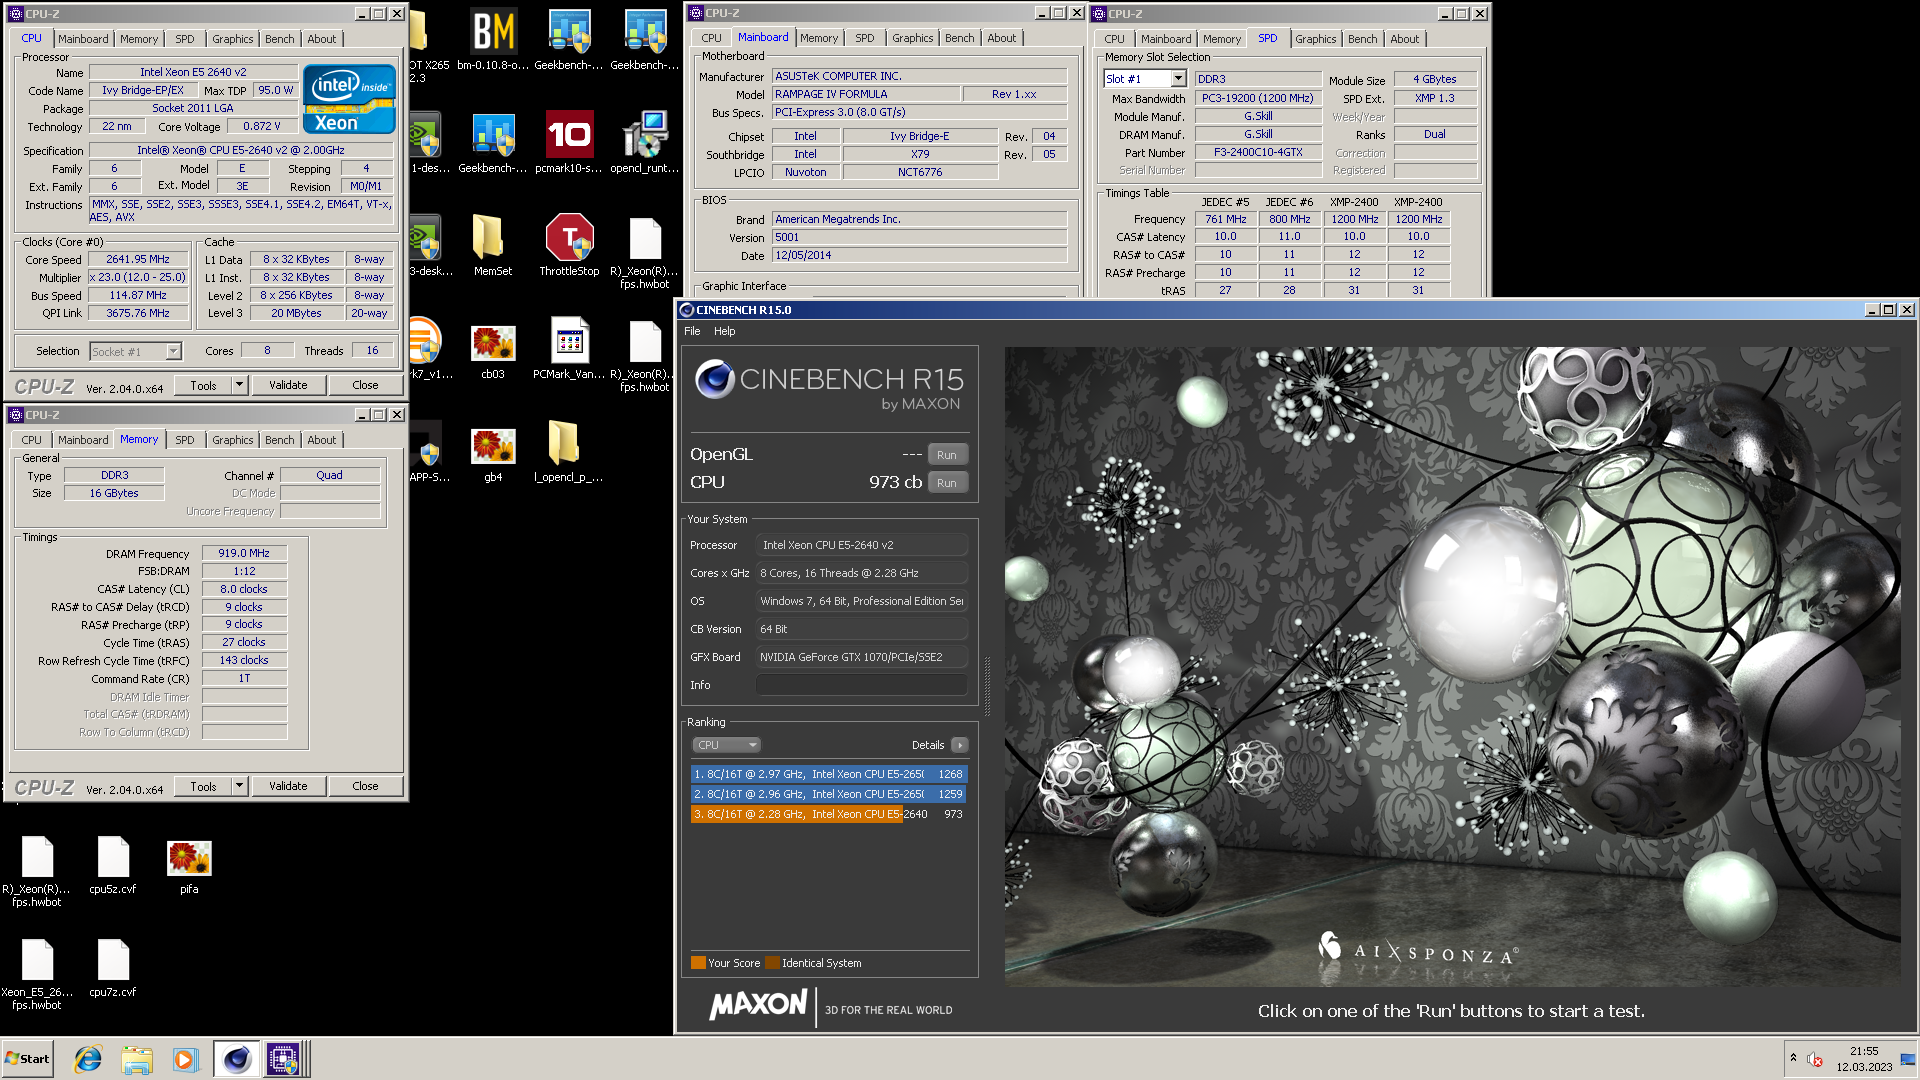The image size is (1920, 1080).
Task: Select the cpu7z.cvf file icon
Action: 113,968
